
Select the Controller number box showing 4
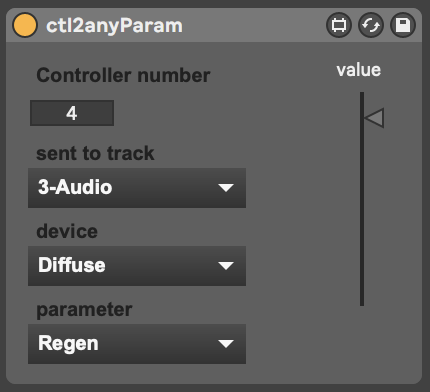pyautogui.click(x=72, y=113)
